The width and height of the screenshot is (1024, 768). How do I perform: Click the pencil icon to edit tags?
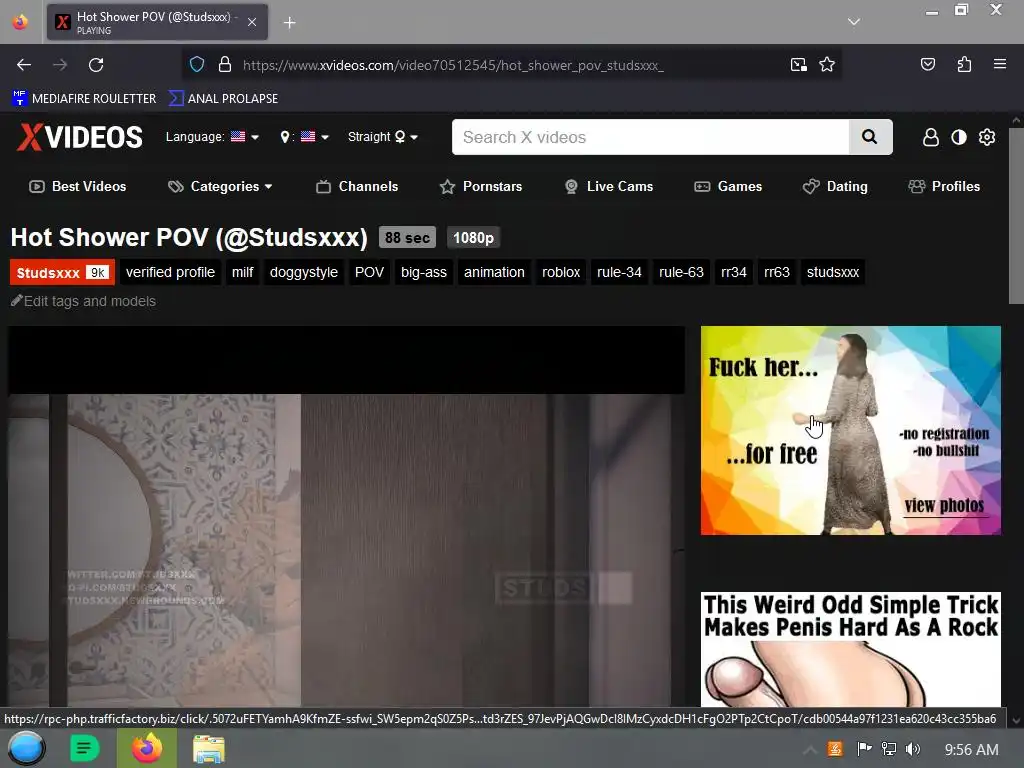[x=16, y=301]
